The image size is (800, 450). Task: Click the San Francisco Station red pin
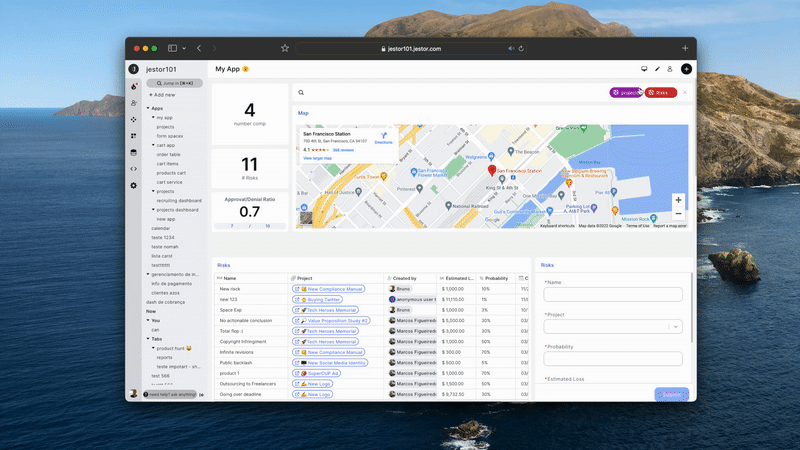[x=492, y=170]
